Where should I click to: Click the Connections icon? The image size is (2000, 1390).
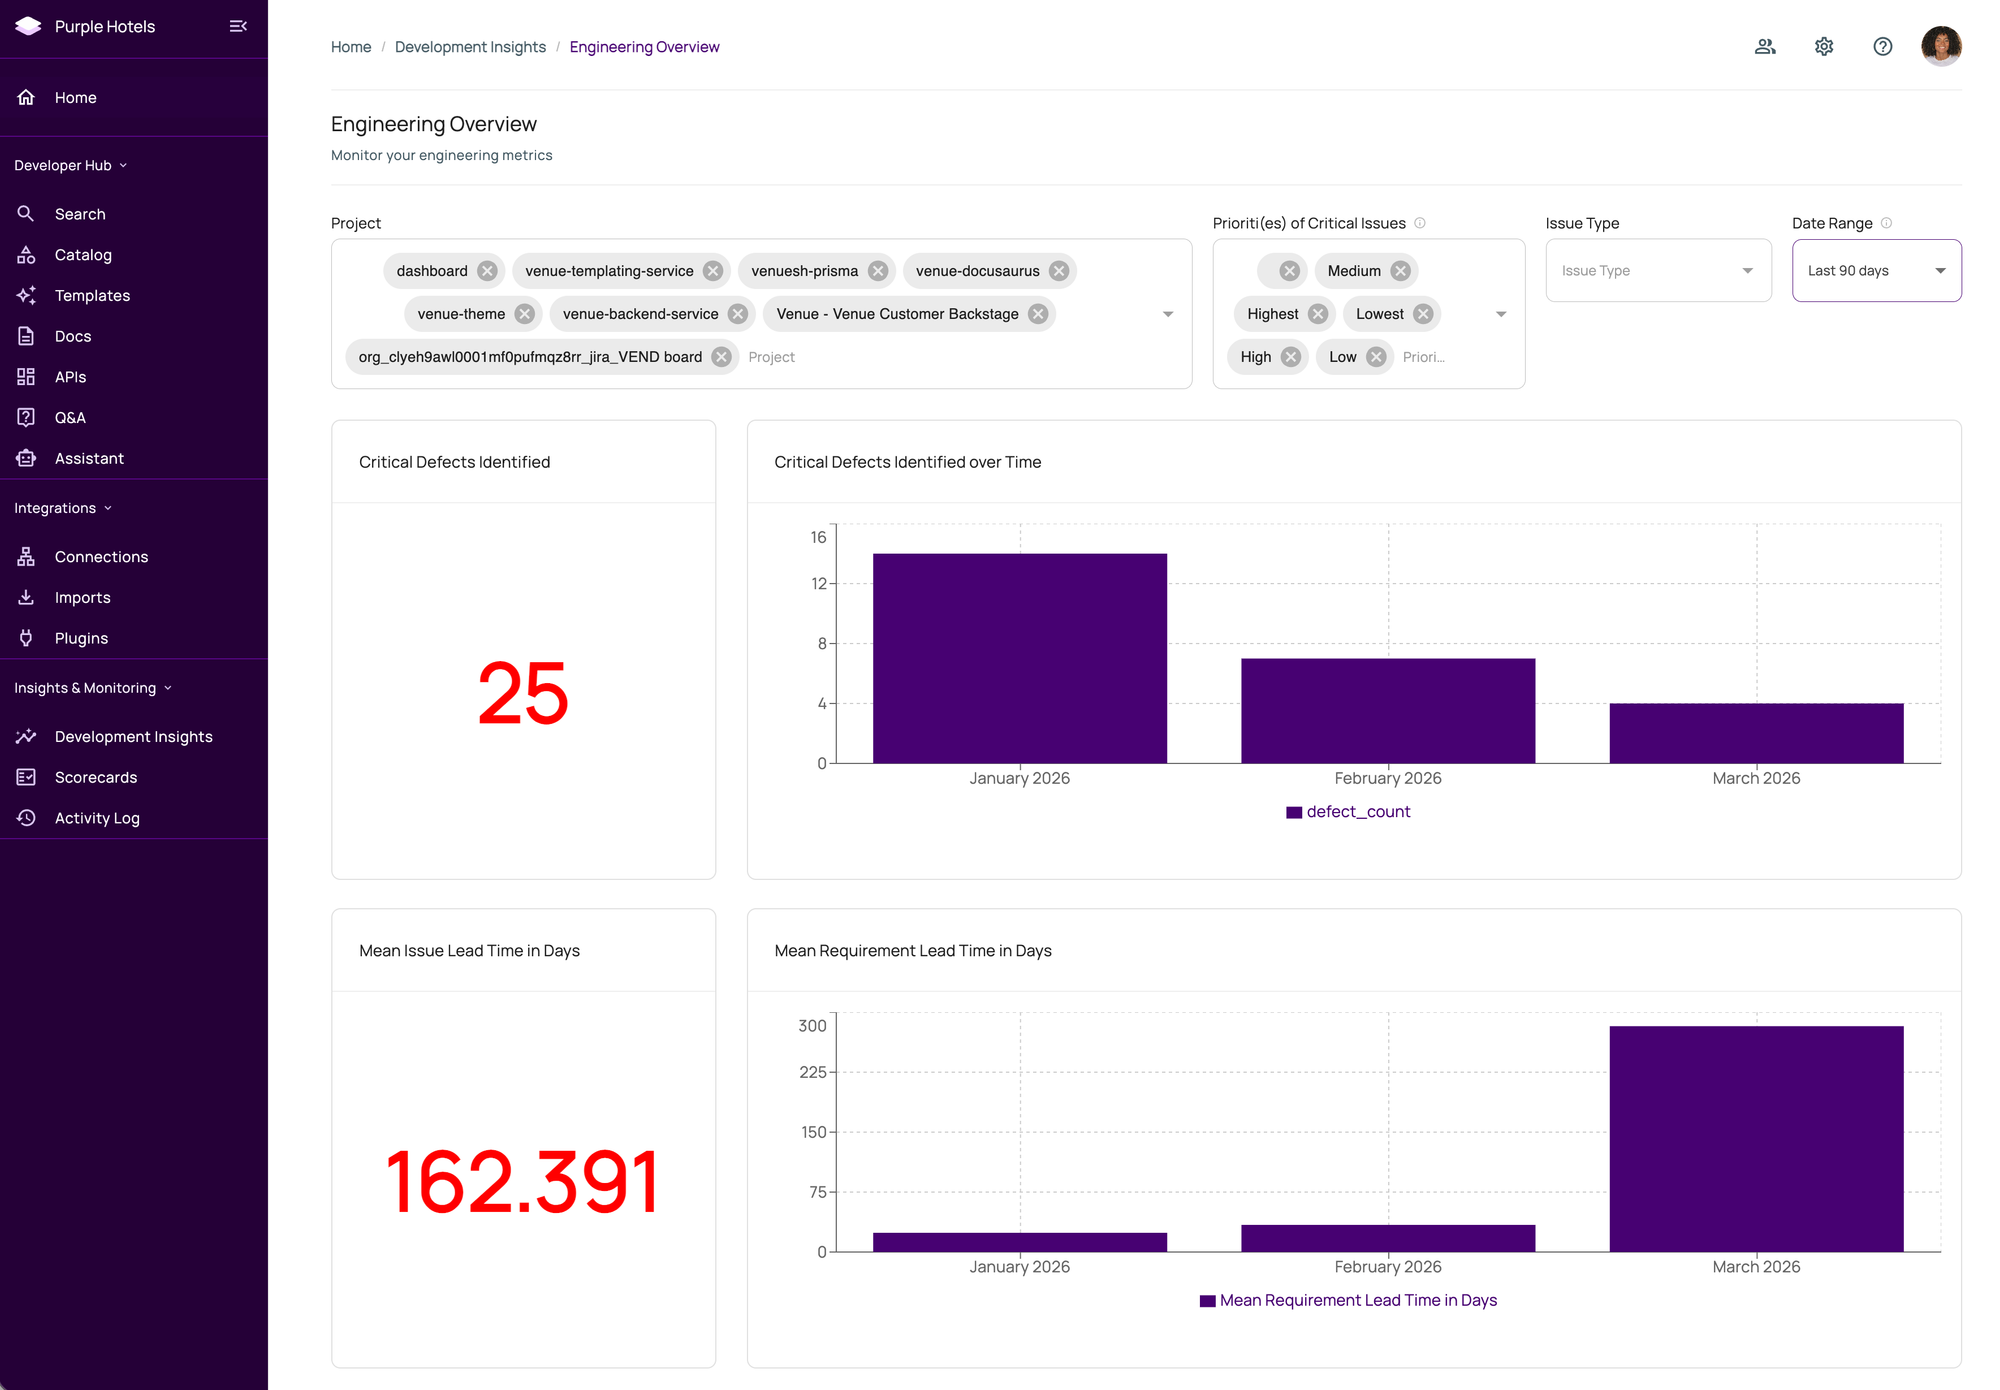(x=26, y=557)
